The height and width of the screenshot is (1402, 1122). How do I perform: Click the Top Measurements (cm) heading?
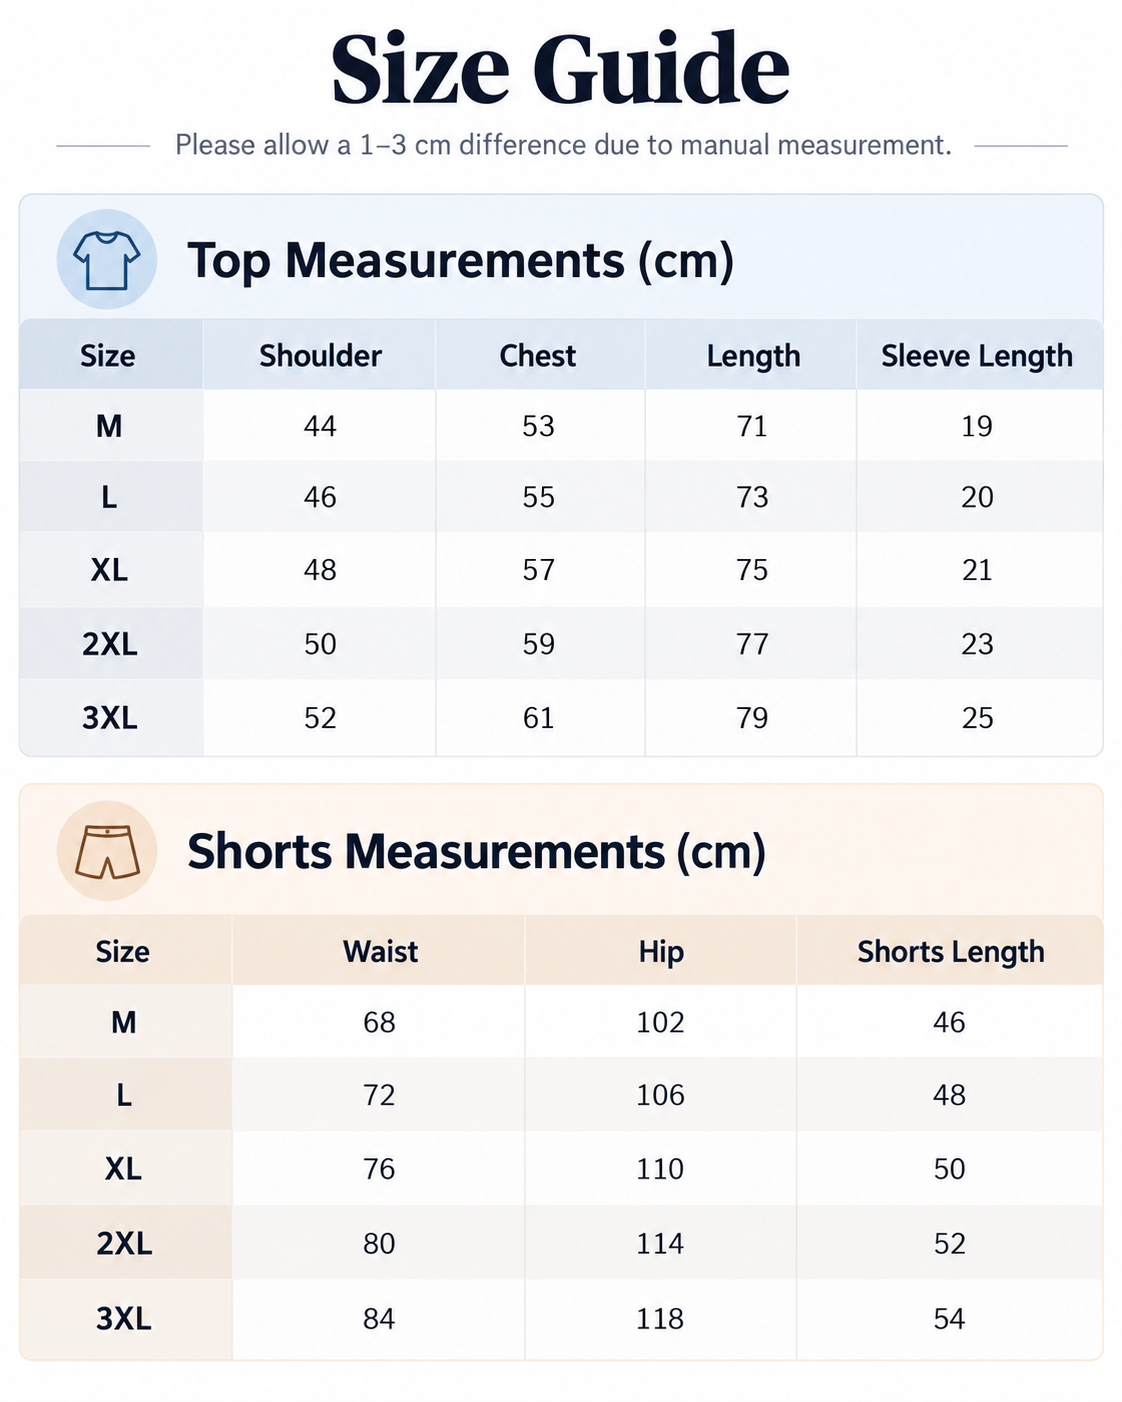(461, 260)
